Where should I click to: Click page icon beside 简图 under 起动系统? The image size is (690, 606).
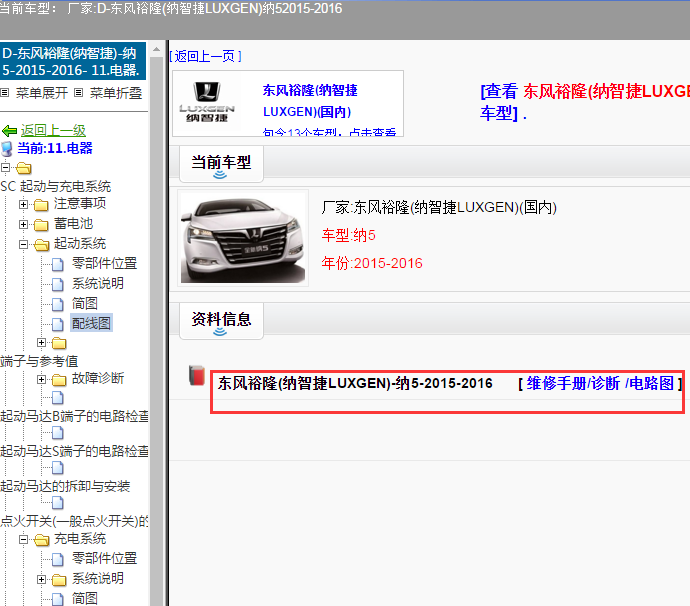pos(58,304)
